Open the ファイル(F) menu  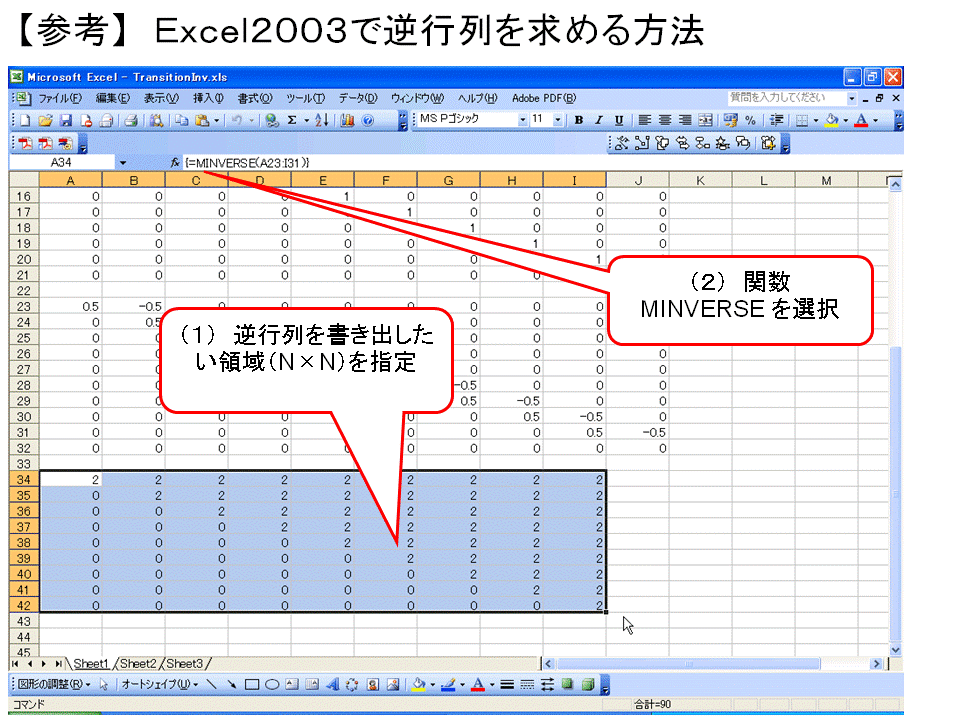click(x=62, y=98)
